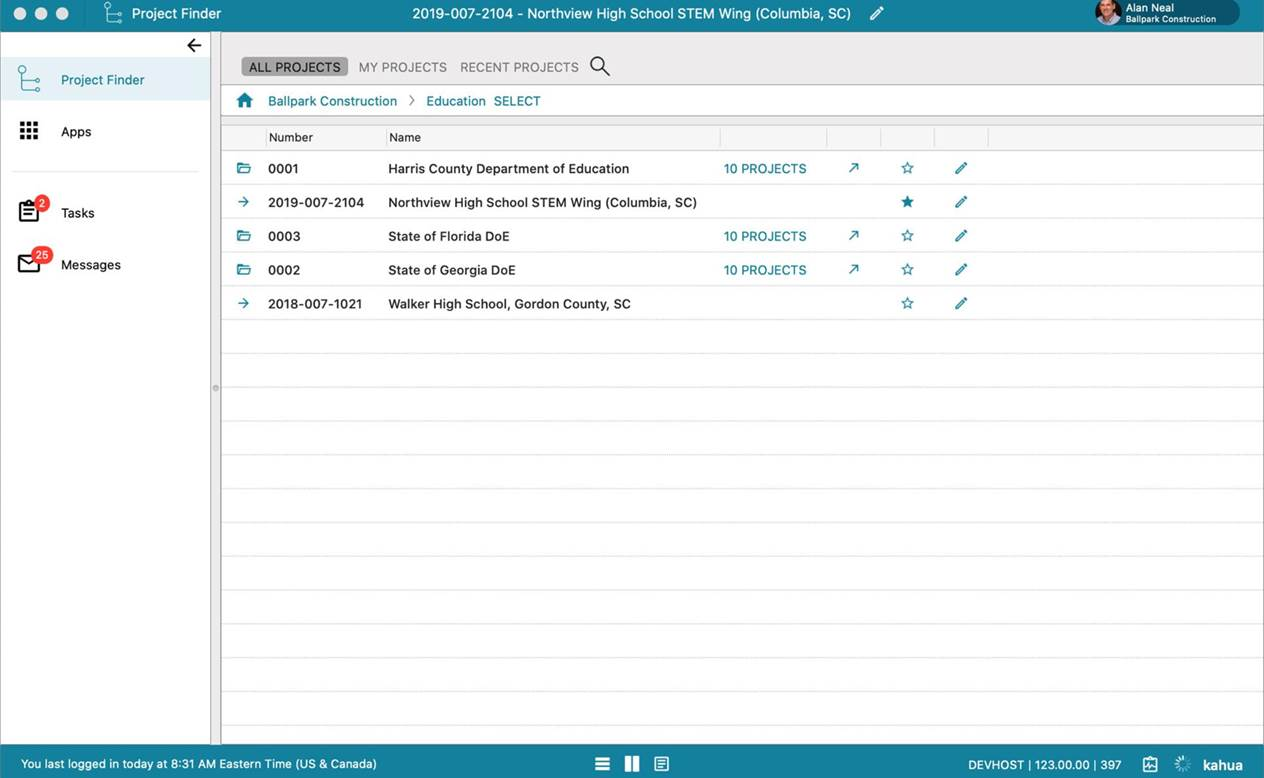This screenshot has width=1264, height=778.
Task: Open the Apps grid
Action: click(x=29, y=131)
